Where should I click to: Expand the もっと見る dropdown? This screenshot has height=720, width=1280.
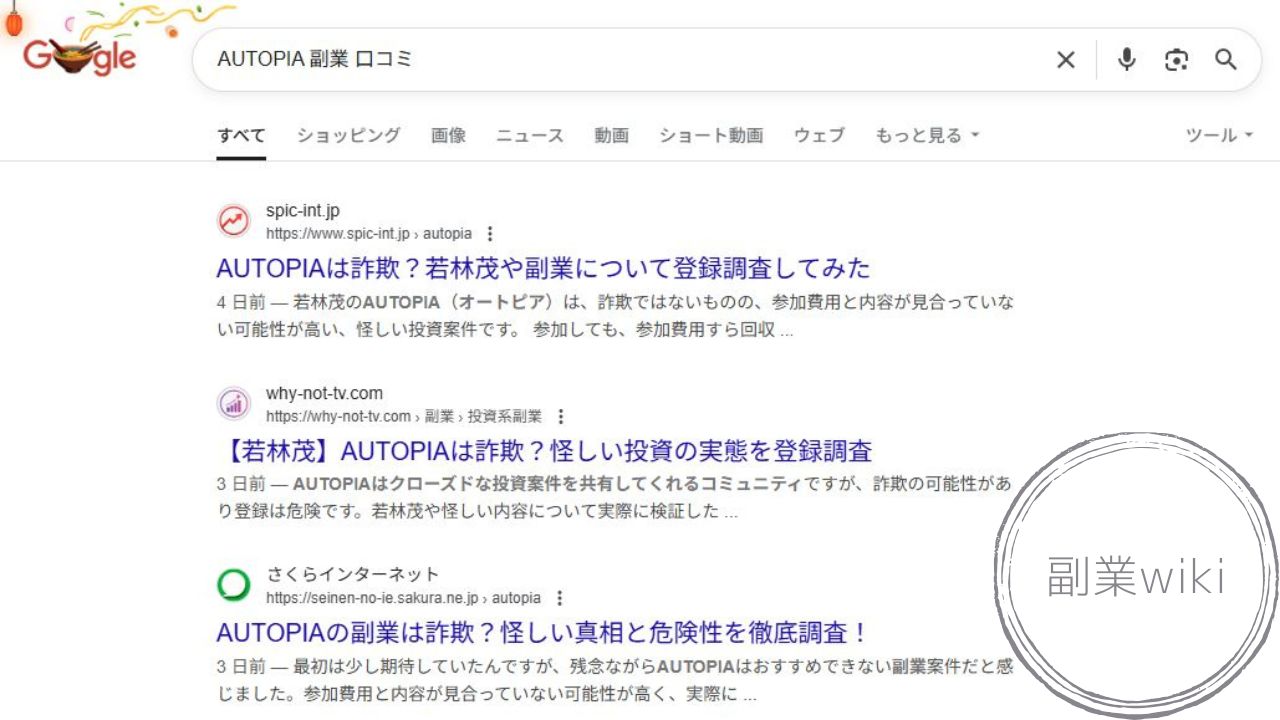point(927,135)
